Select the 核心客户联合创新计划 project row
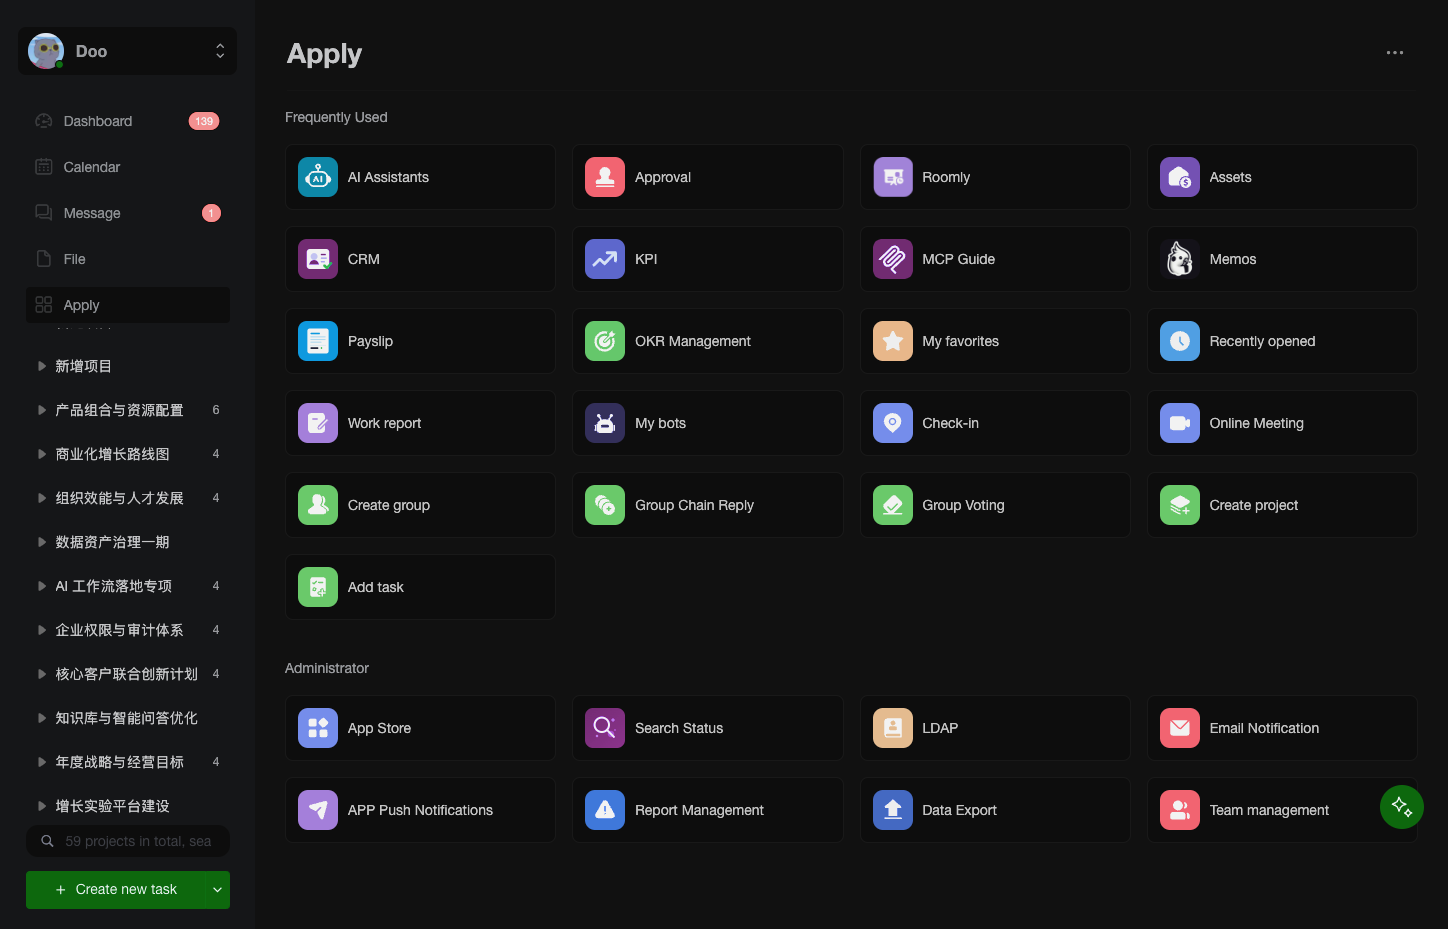 click(128, 674)
